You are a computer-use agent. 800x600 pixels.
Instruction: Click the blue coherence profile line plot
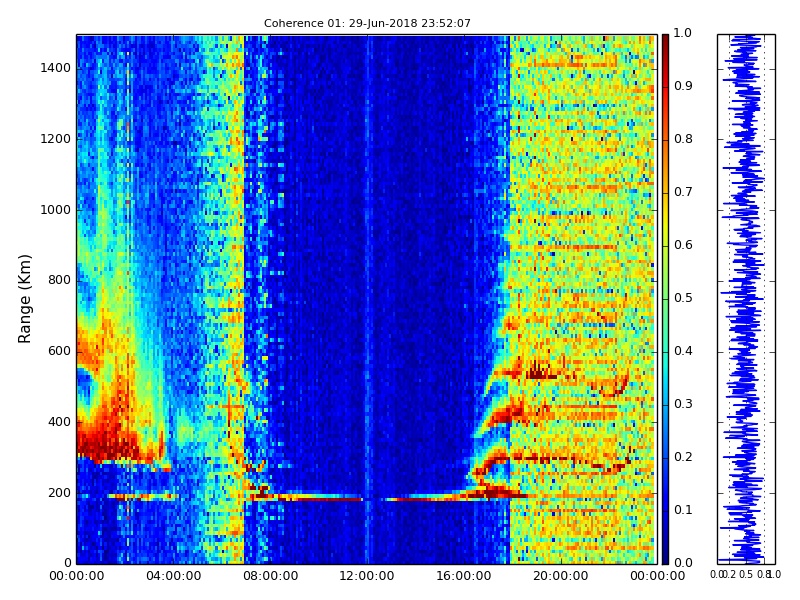[746, 299]
